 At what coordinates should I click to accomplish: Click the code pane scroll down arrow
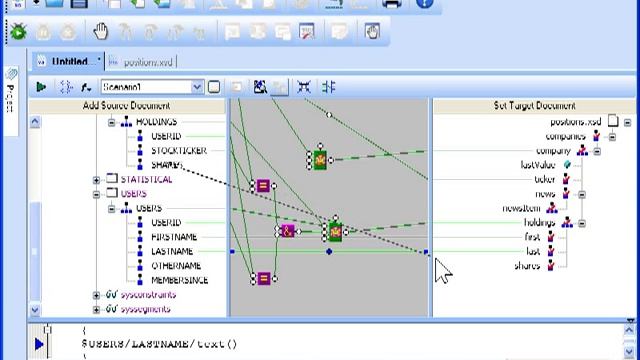(x=629, y=351)
